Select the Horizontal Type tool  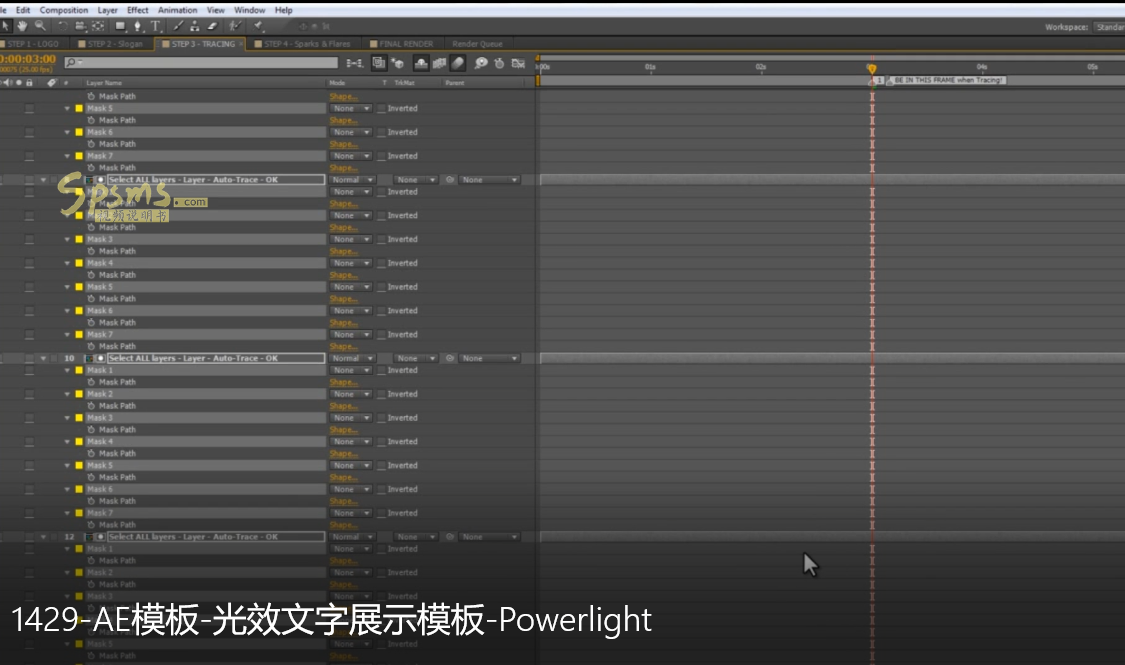click(155, 26)
